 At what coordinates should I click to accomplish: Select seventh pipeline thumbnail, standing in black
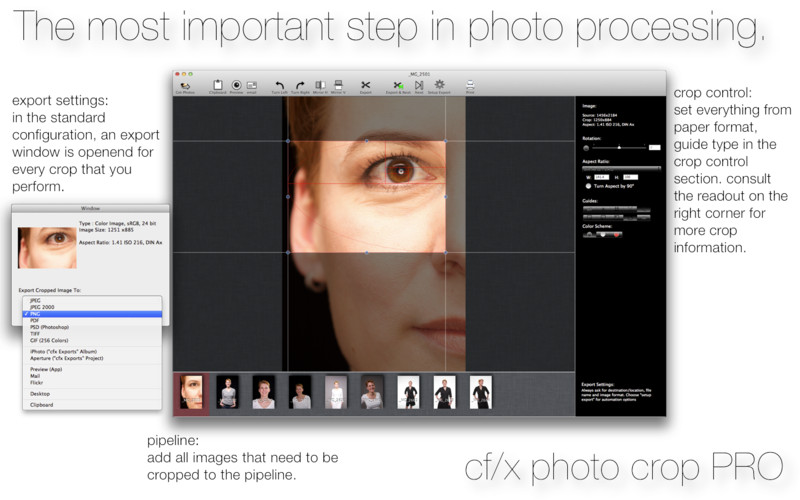409,392
